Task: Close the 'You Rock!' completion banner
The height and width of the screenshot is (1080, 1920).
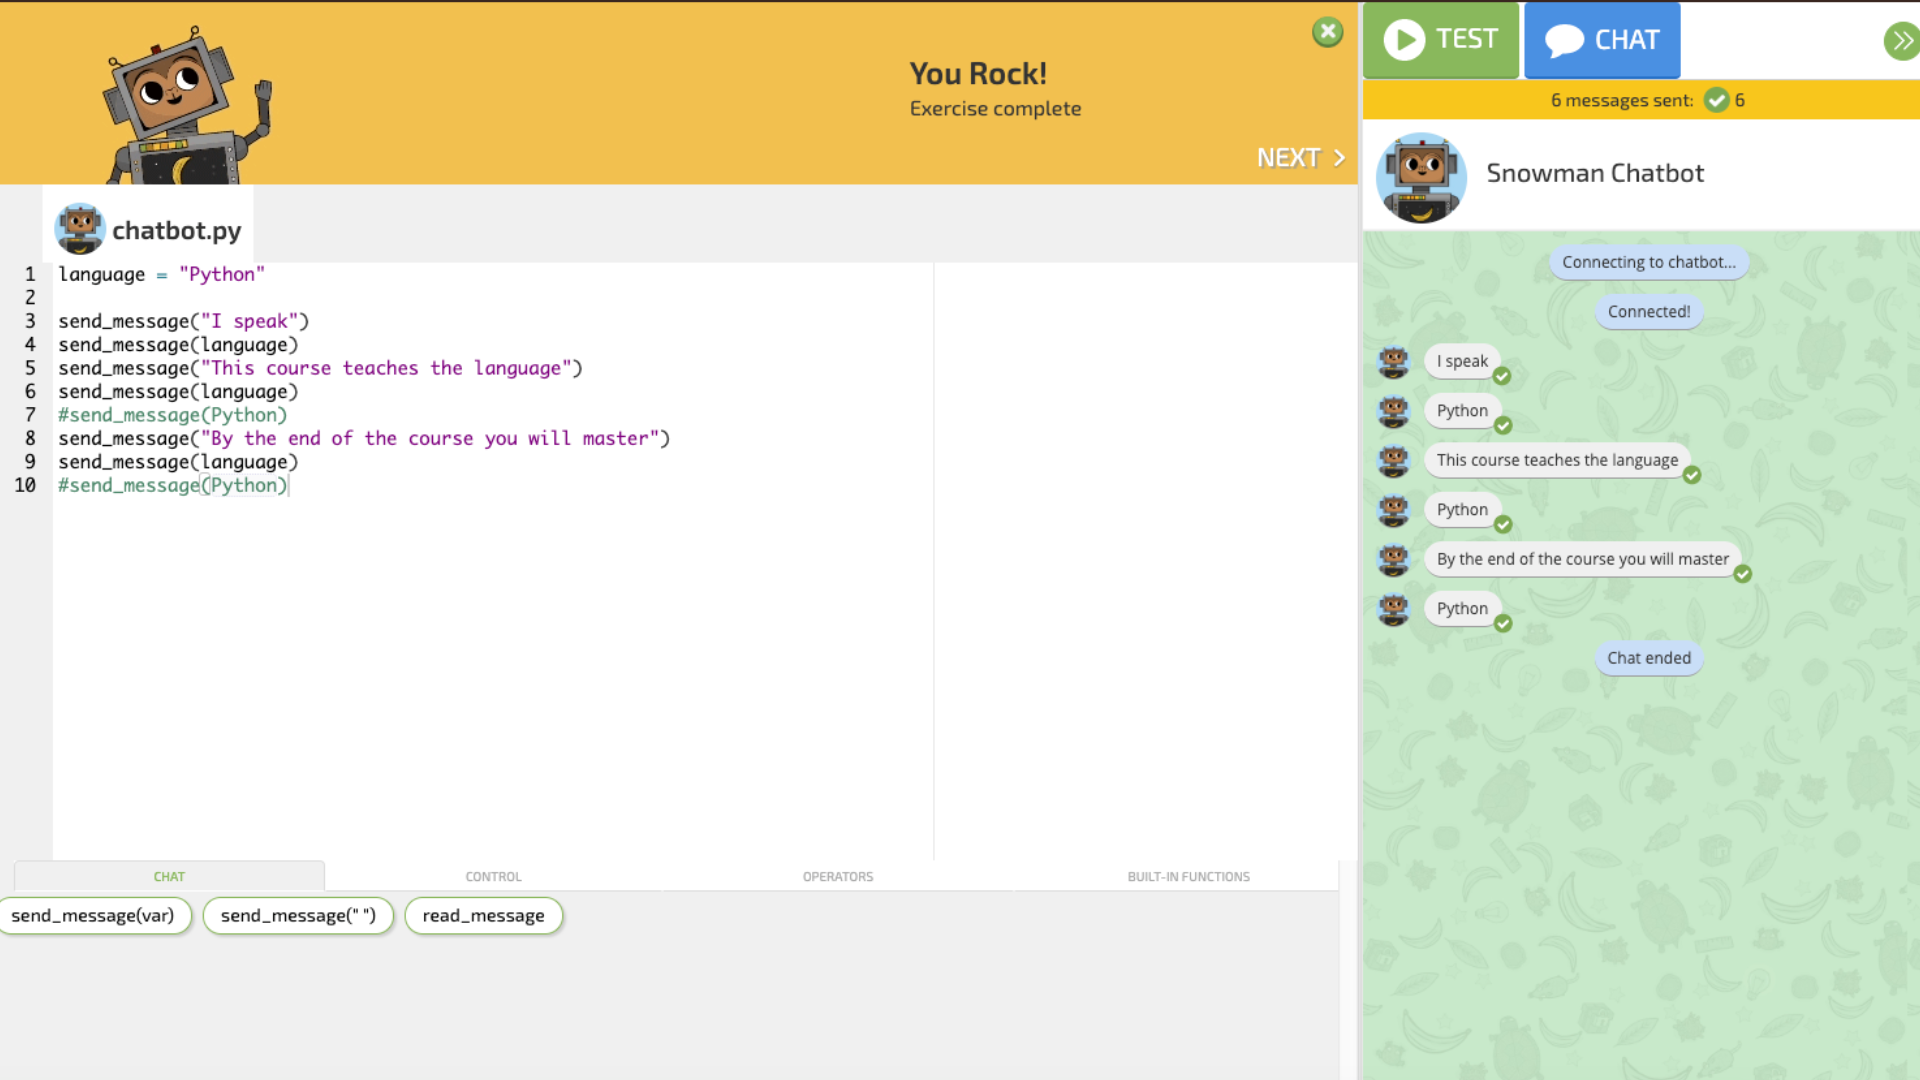Action: (x=1327, y=32)
